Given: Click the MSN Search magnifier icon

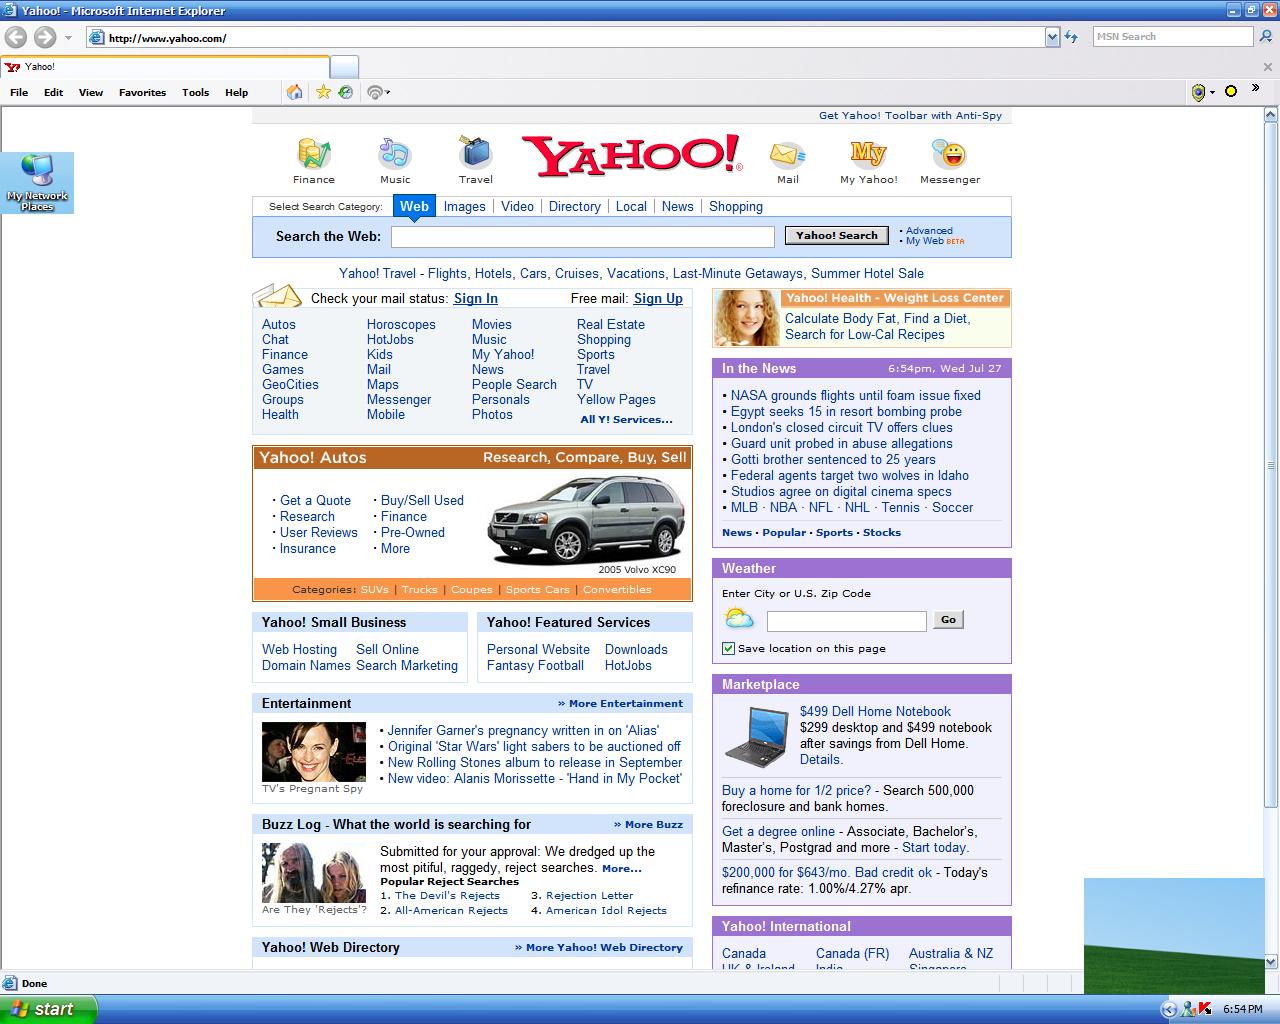Looking at the screenshot, I should coord(1267,37).
